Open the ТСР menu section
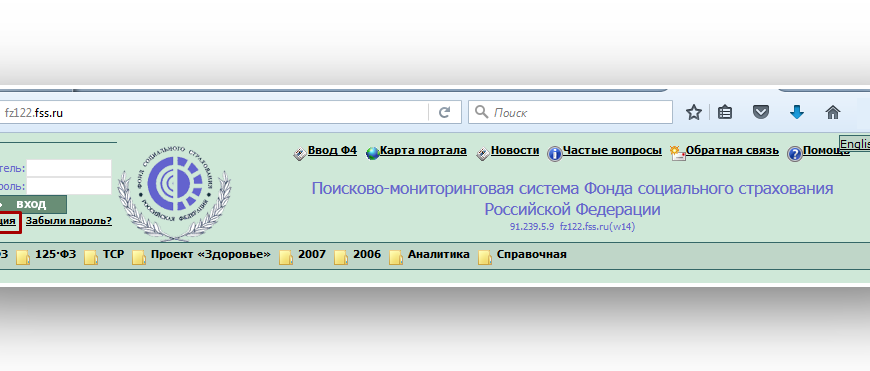Viewport: 870px width, 371px height. click(x=113, y=255)
